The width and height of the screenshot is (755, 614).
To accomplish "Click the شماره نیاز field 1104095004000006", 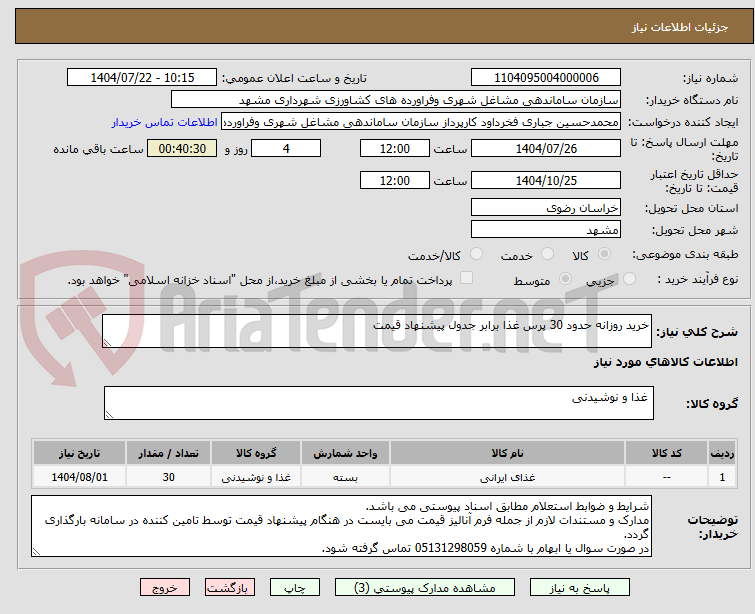I will tap(546, 78).
